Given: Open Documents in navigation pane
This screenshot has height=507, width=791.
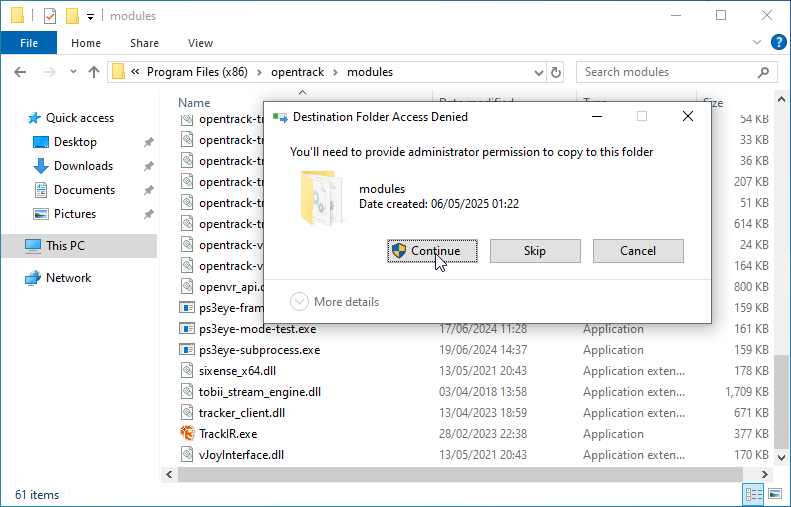Looking at the screenshot, I should tap(84, 190).
